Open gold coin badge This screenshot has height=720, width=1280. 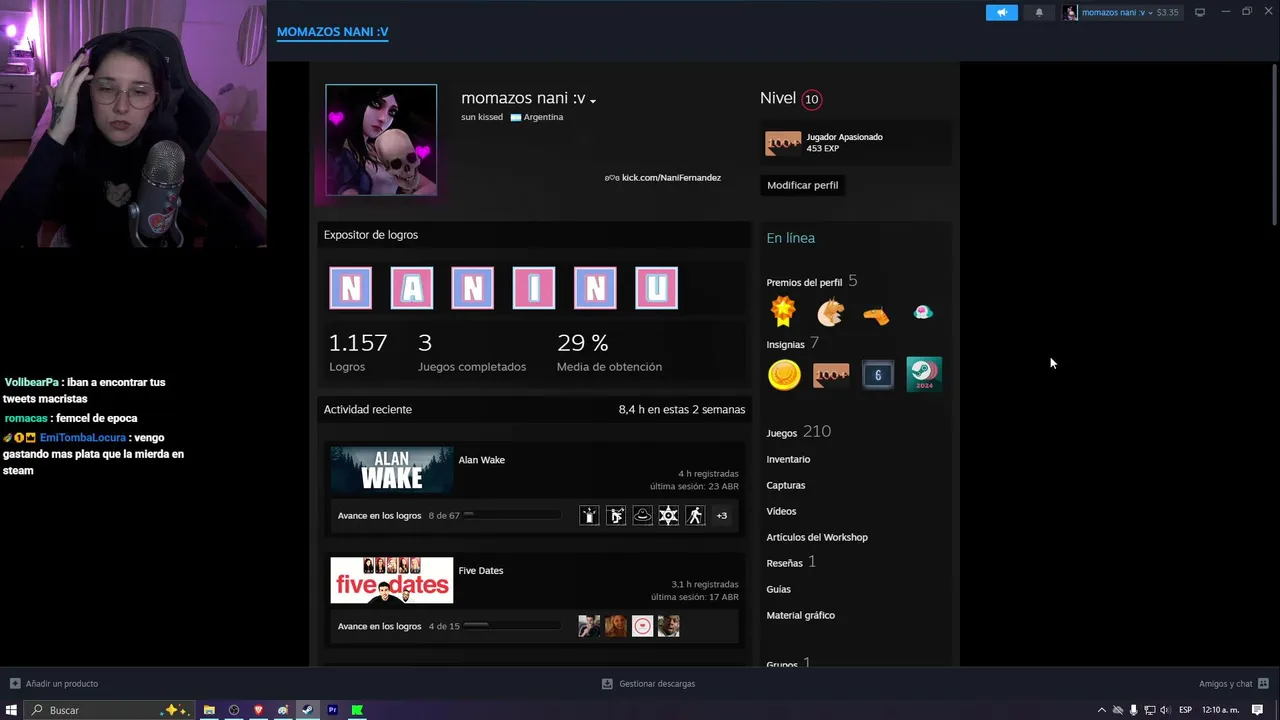click(x=784, y=375)
